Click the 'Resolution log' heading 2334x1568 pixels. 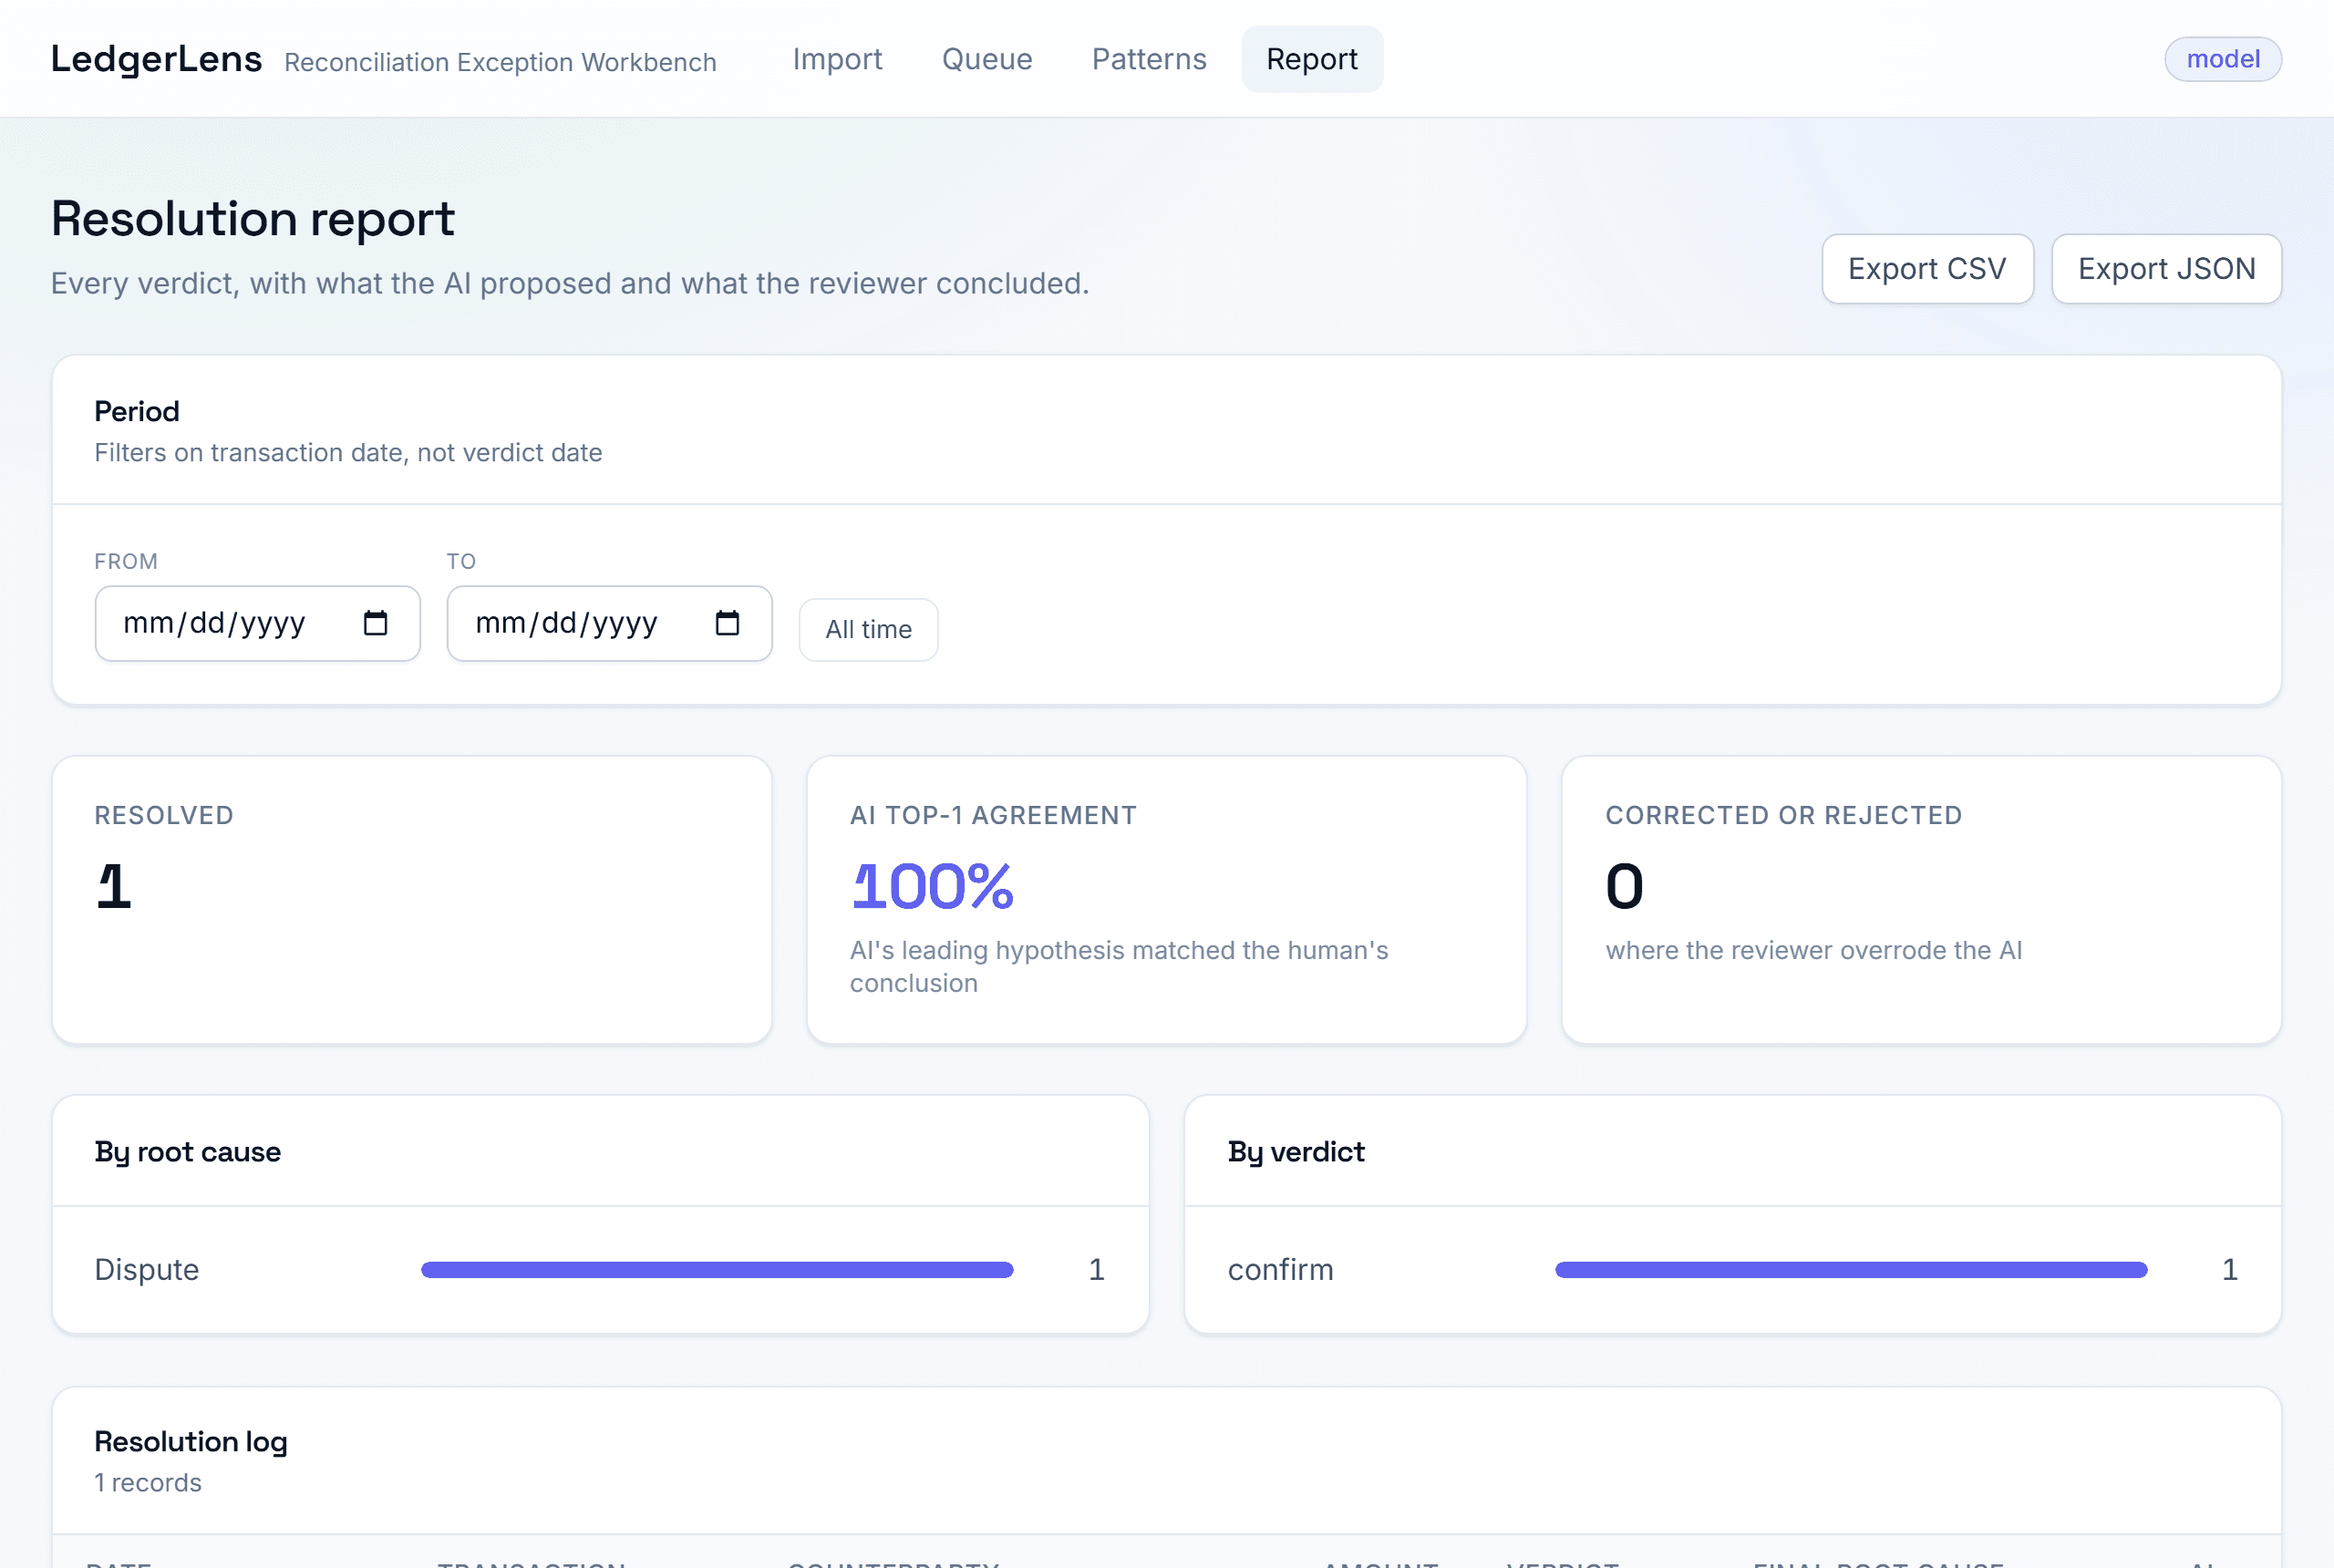pyautogui.click(x=191, y=1442)
